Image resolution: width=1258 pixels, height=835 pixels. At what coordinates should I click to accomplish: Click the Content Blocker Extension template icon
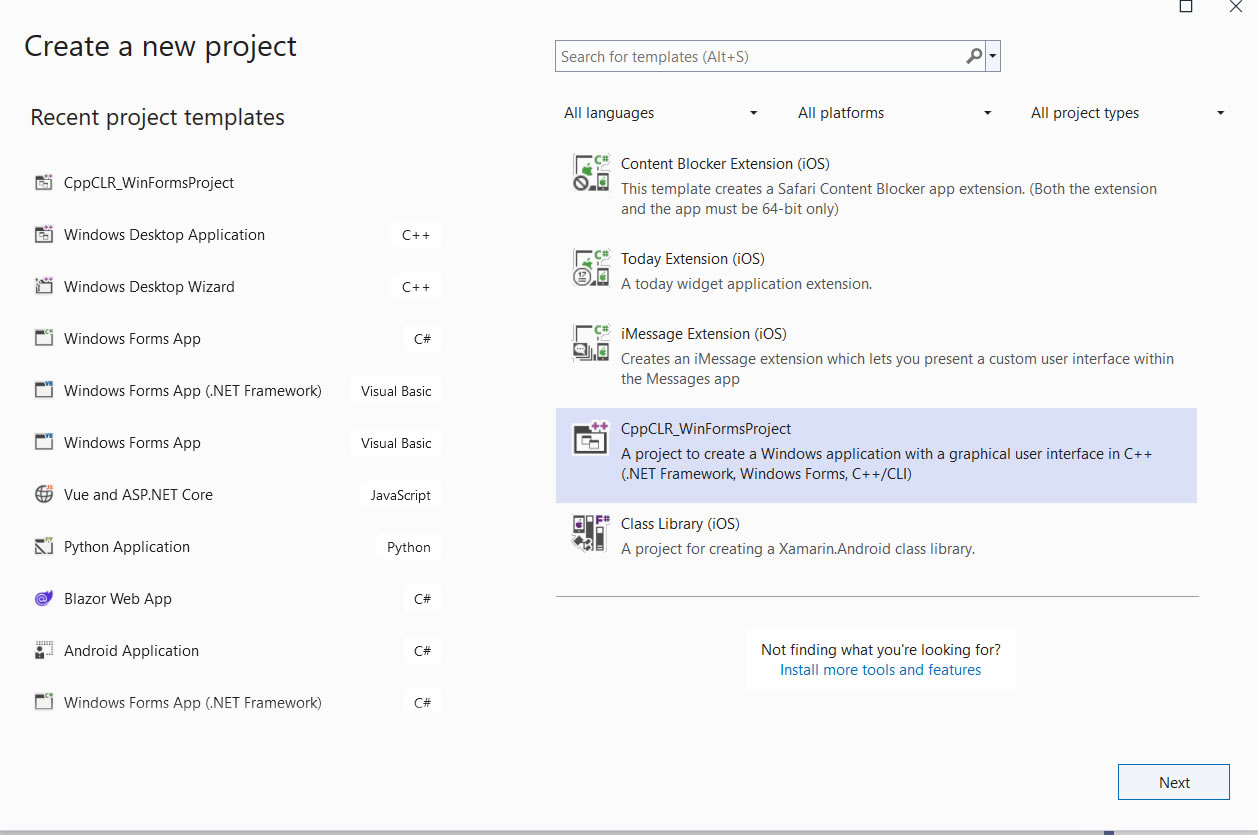pyautogui.click(x=591, y=173)
